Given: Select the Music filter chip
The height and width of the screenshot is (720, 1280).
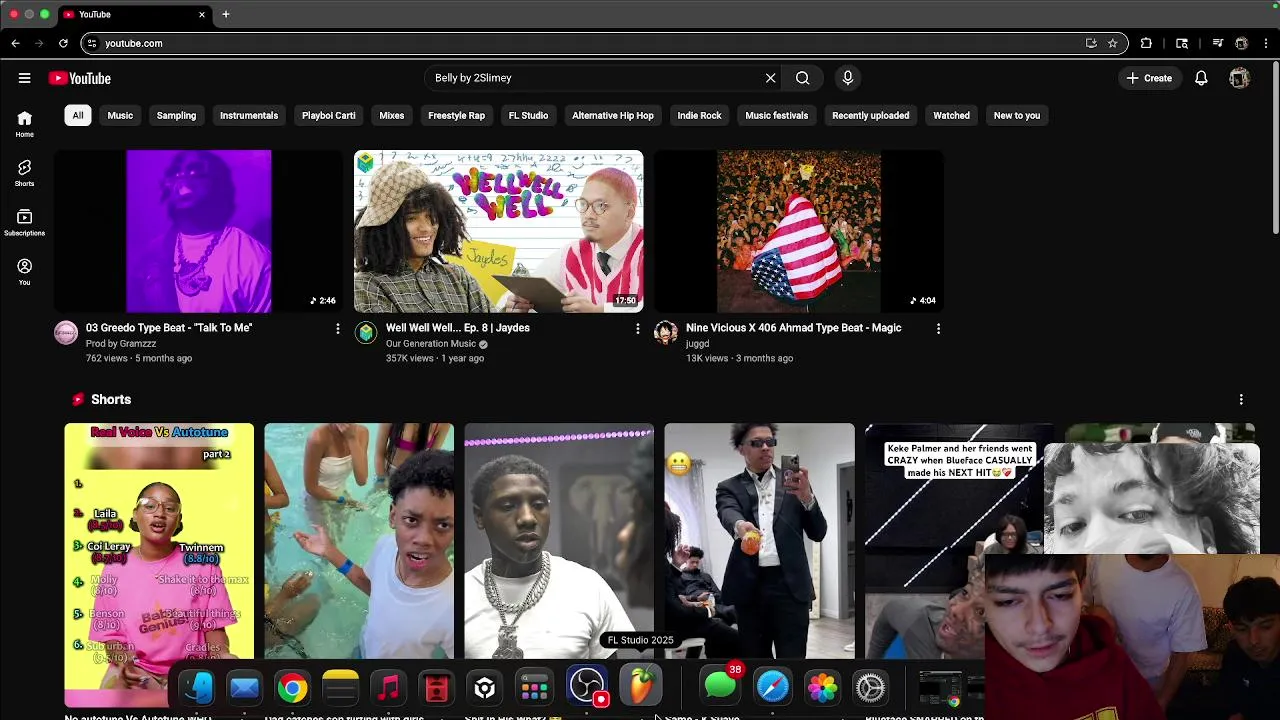Looking at the screenshot, I should point(120,115).
